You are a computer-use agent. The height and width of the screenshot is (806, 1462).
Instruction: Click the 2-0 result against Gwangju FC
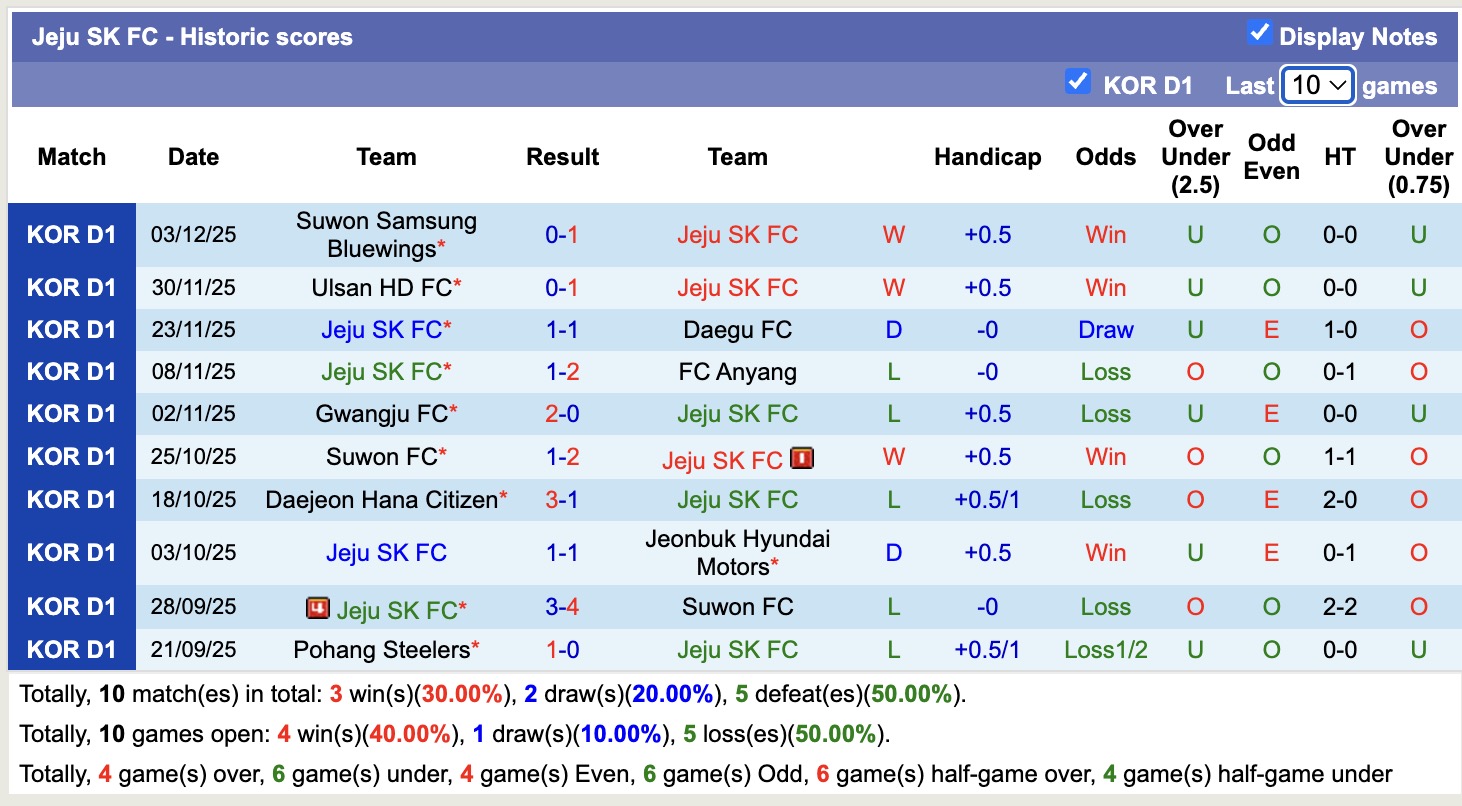[x=562, y=414]
